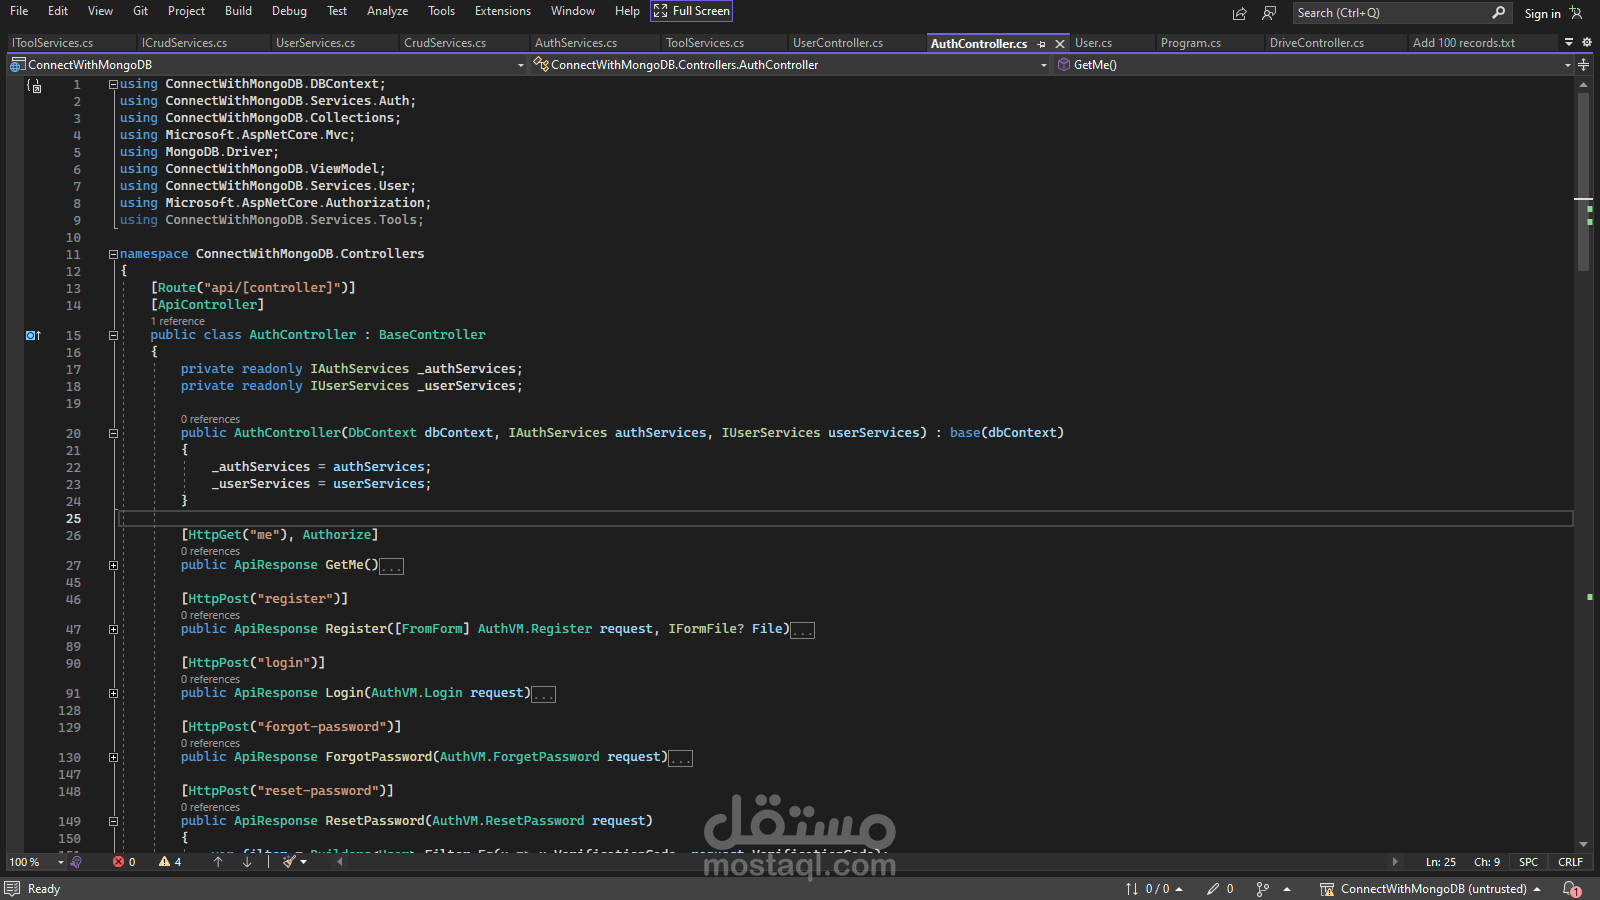Exit Full Screen mode
This screenshot has width=1600, height=900.
tap(691, 11)
